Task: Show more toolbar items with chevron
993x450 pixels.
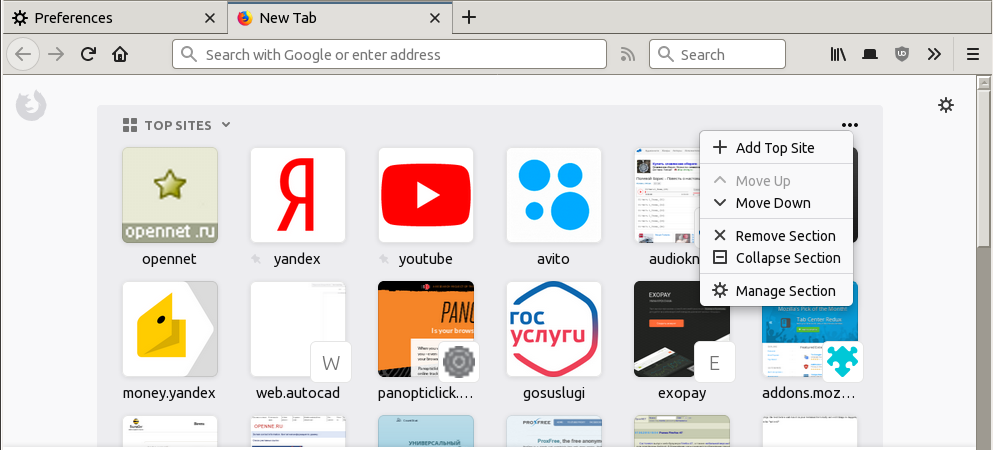Action: (x=934, y=54)
